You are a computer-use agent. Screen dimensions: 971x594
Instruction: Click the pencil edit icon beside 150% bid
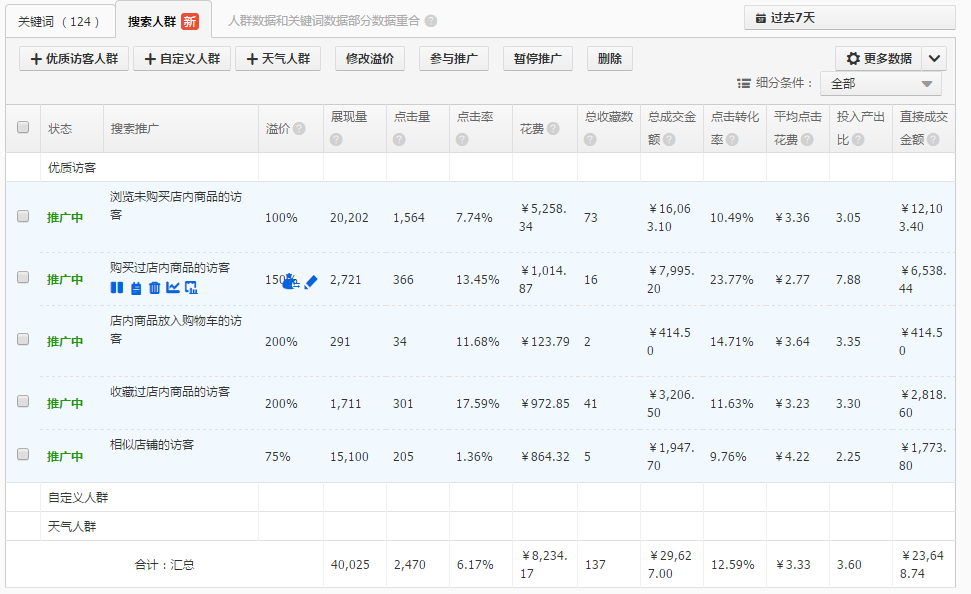(310, 282)
